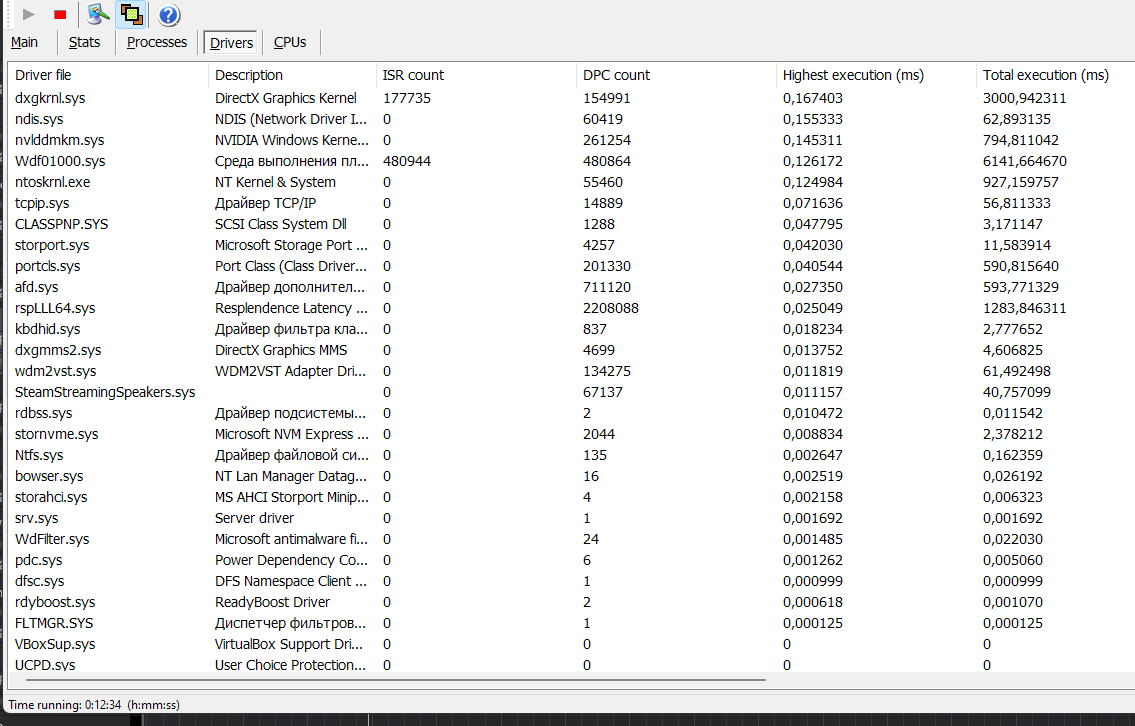Switch to the Main tab
The width and height of the screenshot is (1135, 726).
[x=25, y=43]
